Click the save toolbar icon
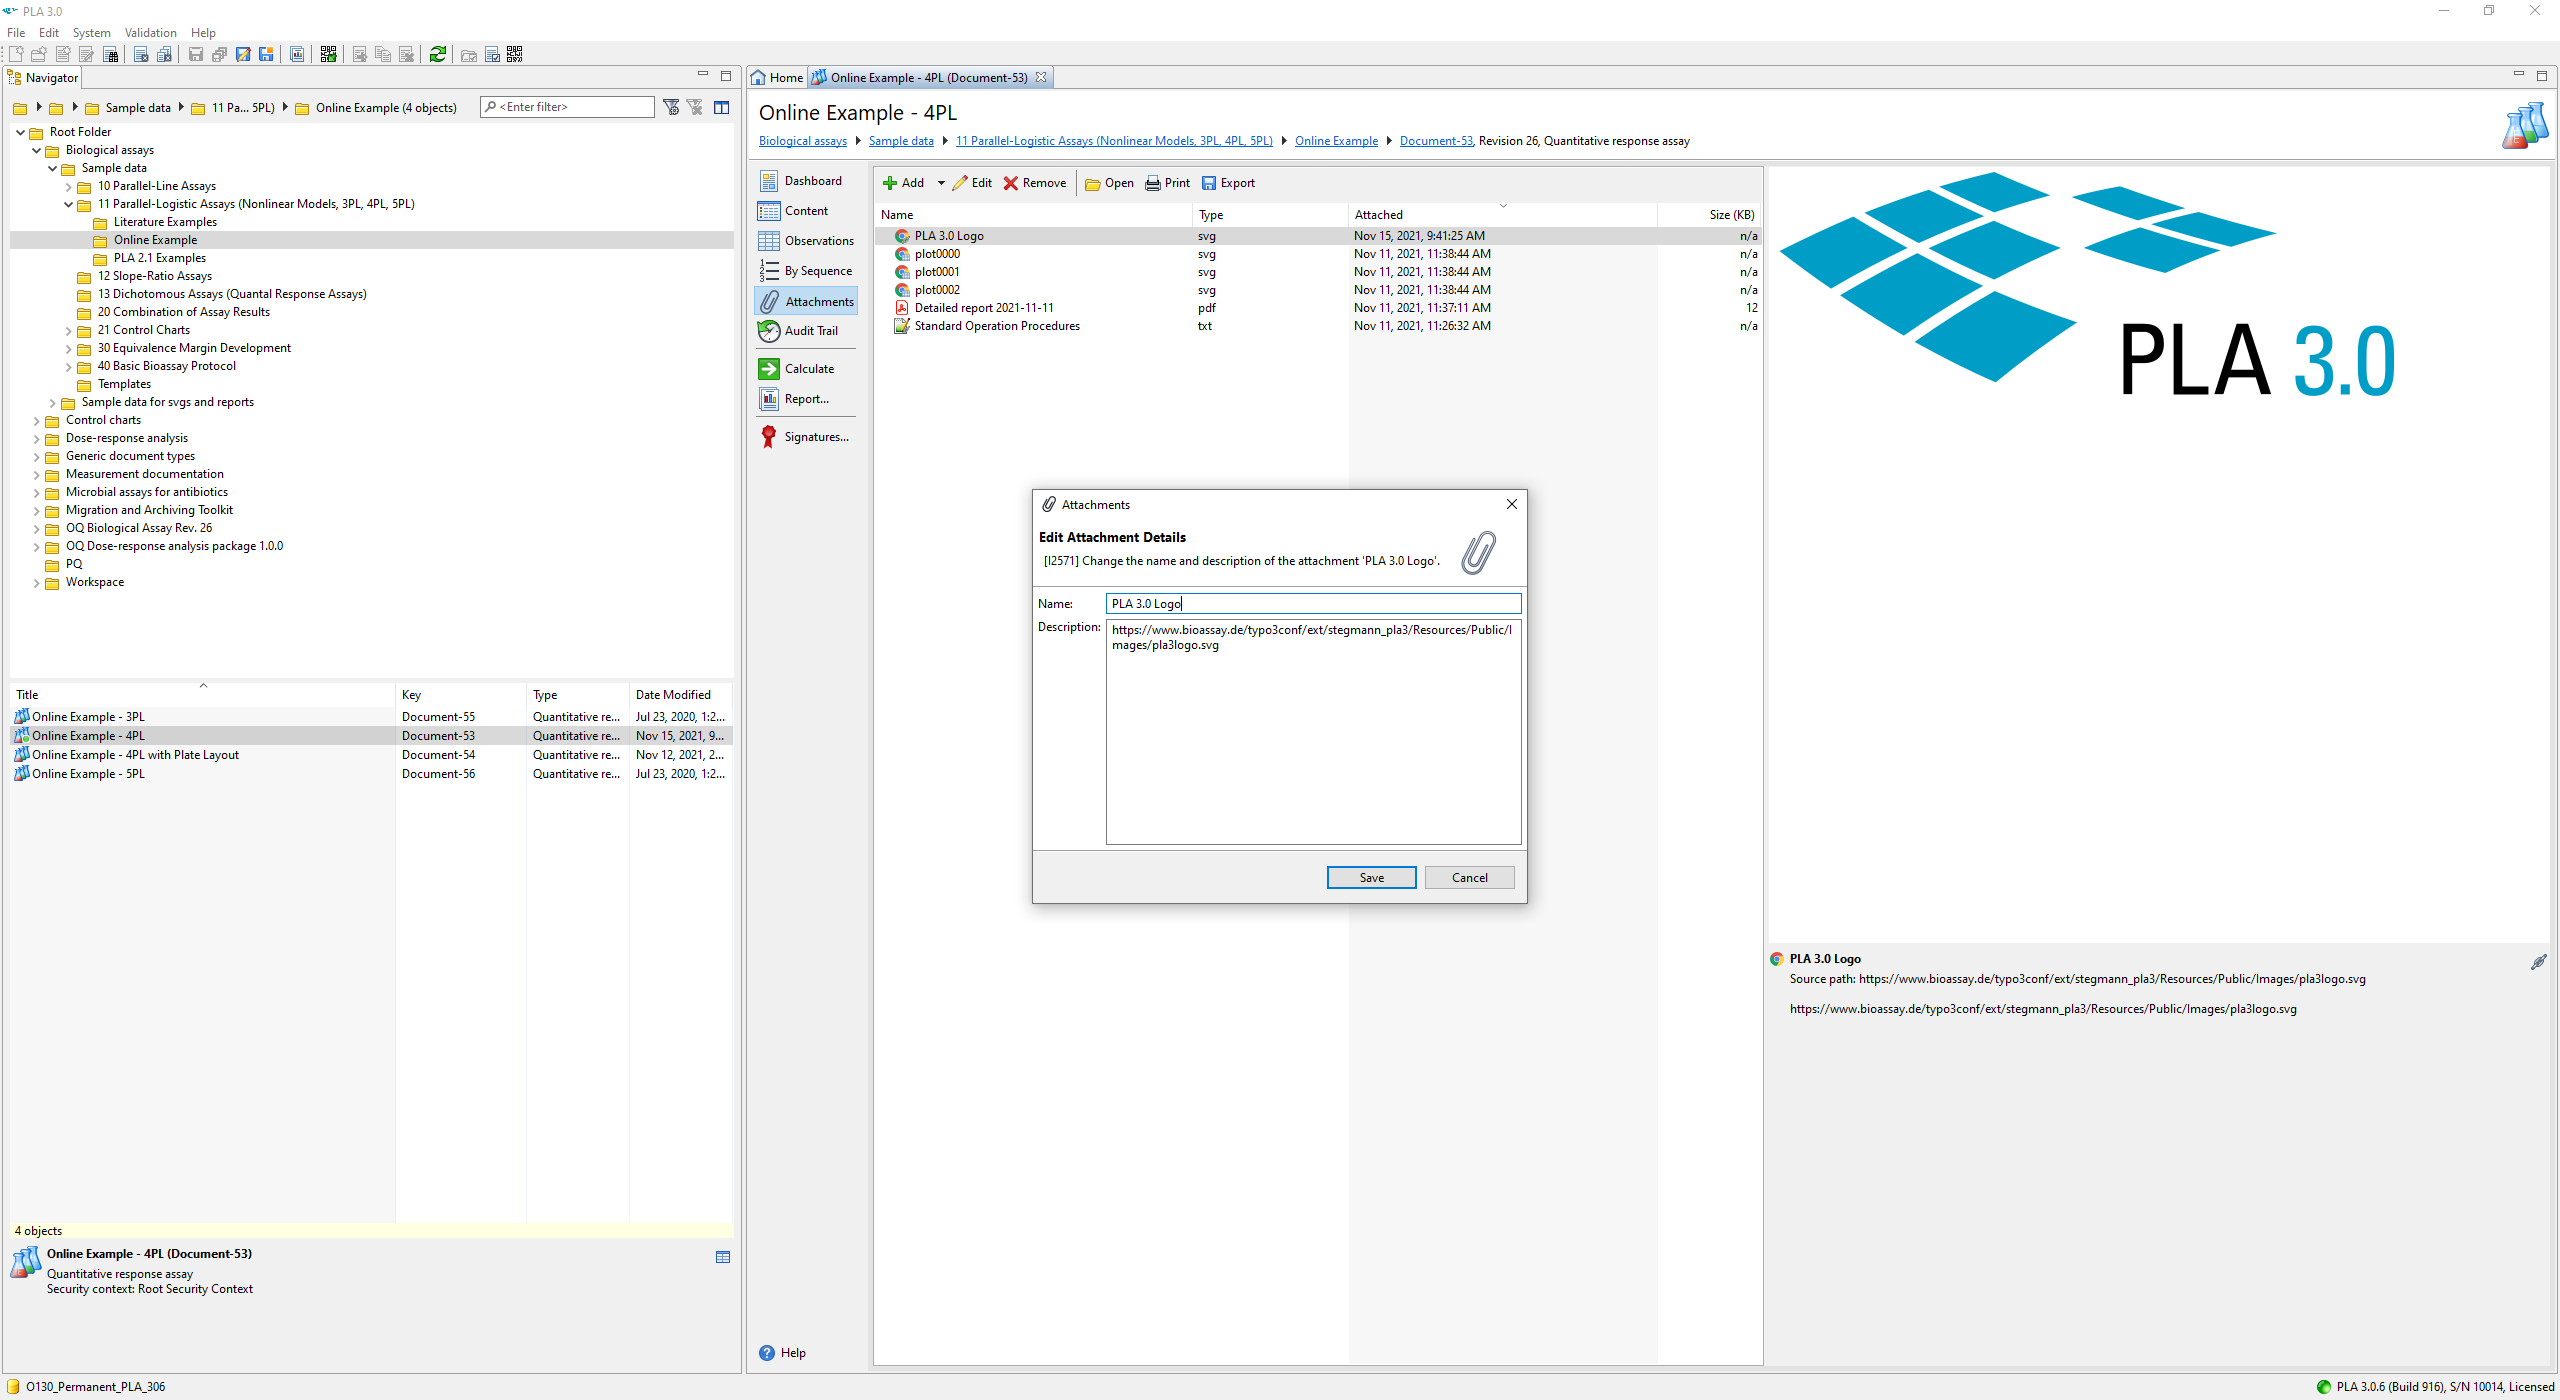 [196, 54]
